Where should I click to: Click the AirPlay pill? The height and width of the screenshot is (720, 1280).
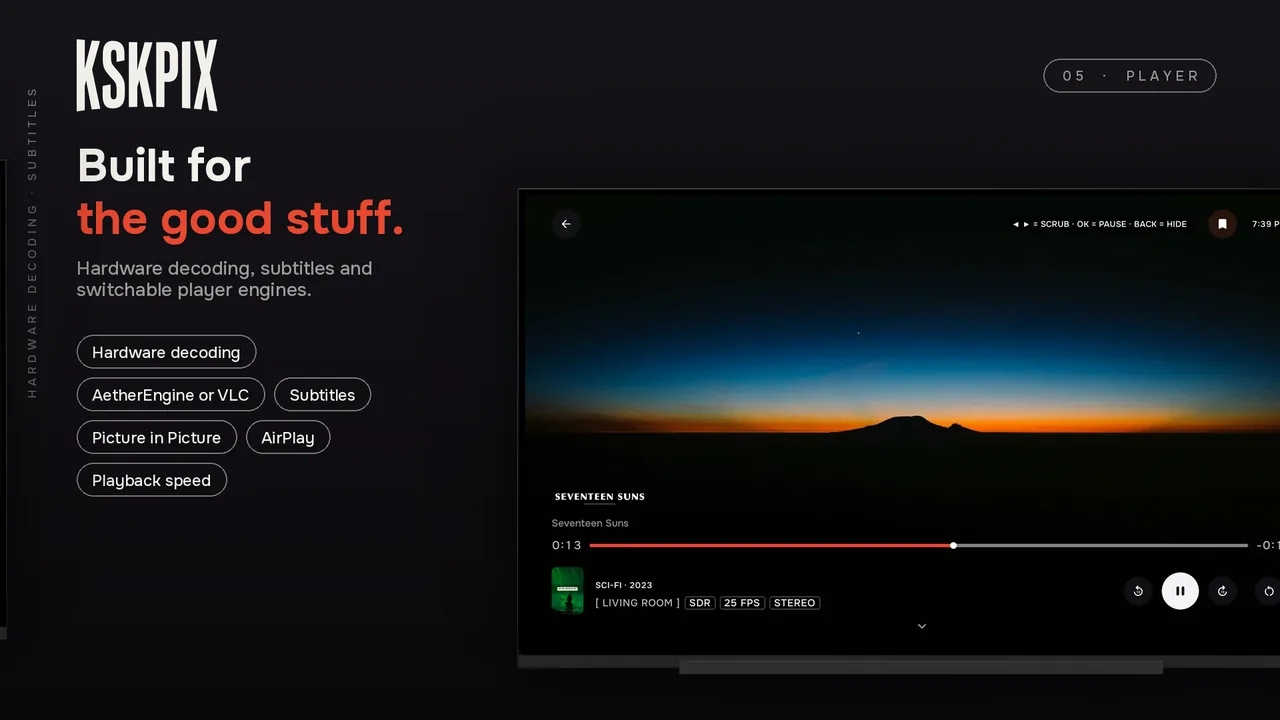coord(288,438)
